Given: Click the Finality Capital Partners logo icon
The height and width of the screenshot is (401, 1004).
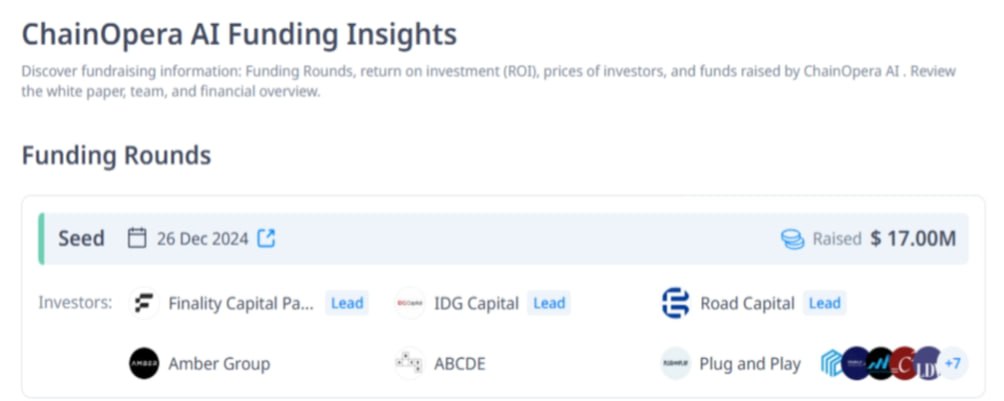Looking at the screenshot, I should tap(144, 303).
